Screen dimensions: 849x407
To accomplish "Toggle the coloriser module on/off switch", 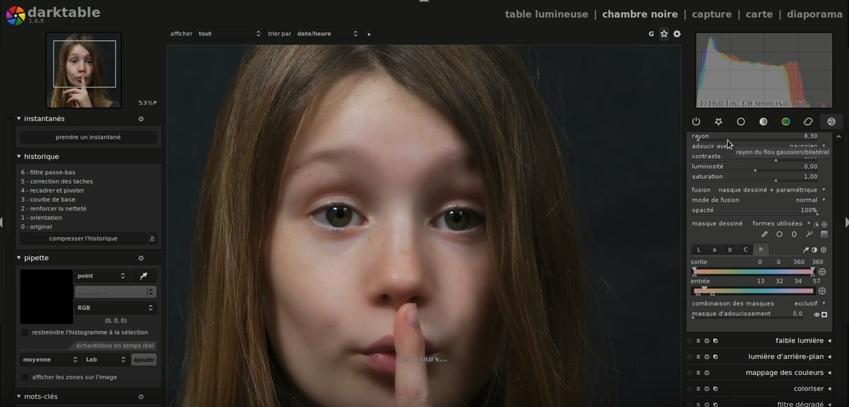I will coord(689,389).
